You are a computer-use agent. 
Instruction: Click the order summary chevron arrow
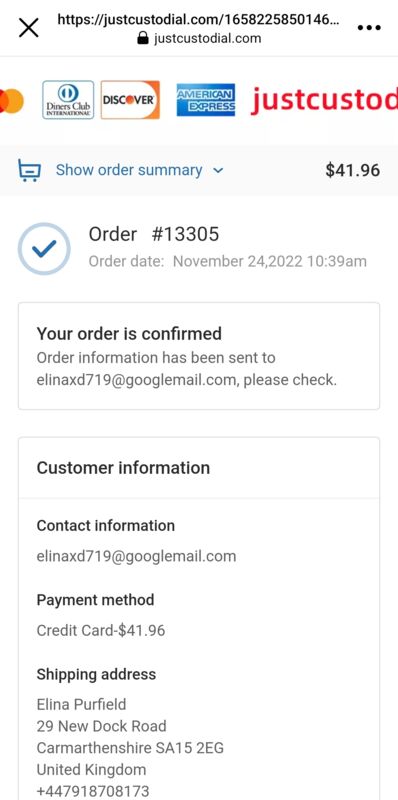[218, 171]
